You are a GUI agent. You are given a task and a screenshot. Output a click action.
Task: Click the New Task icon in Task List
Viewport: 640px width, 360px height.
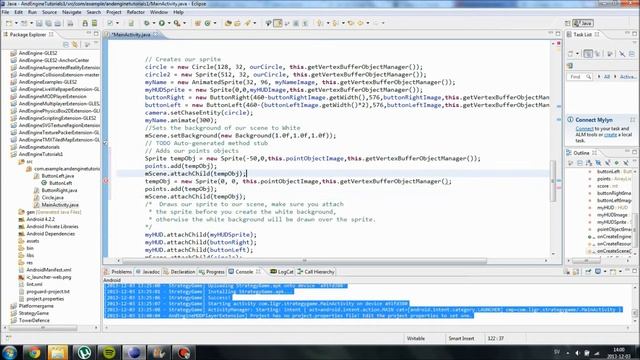[571, 53]
